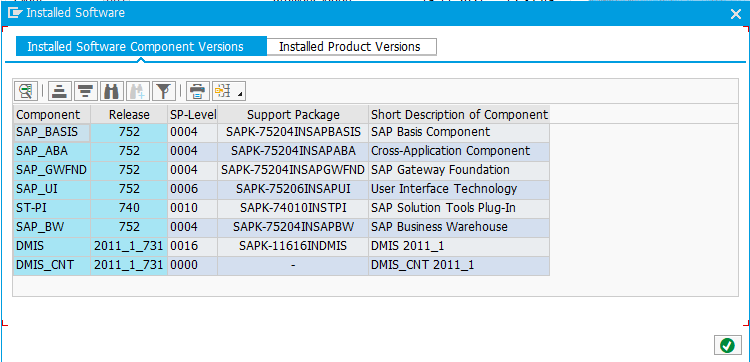This screenshot has height=362, width=750.
Task: Click SAP Business Warehouse description
Action: click(459, 227)
